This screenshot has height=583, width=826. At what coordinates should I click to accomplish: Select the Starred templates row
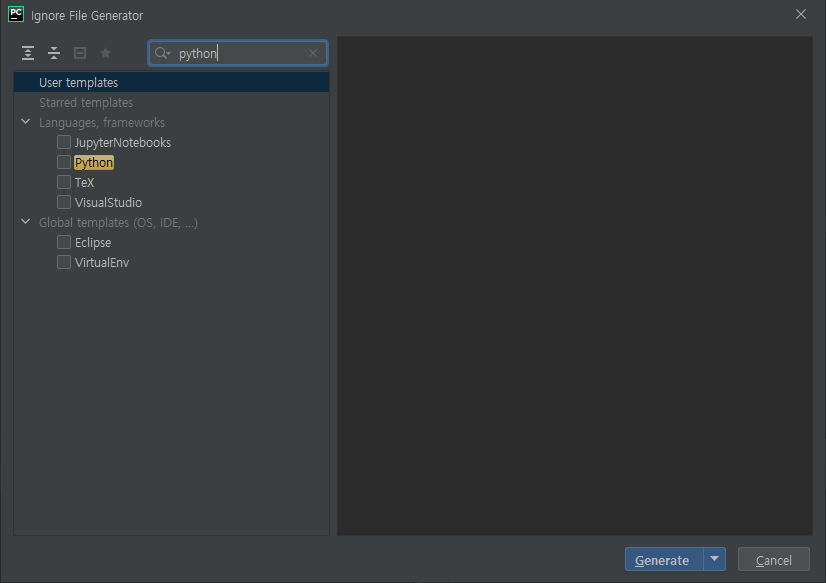pyautogui.click(x=171, y=102)
